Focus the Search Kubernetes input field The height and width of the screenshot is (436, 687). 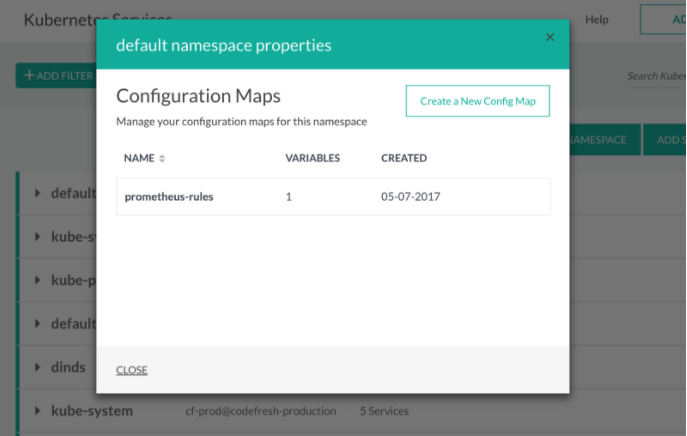pyautogui.click(x=656, y=76)
